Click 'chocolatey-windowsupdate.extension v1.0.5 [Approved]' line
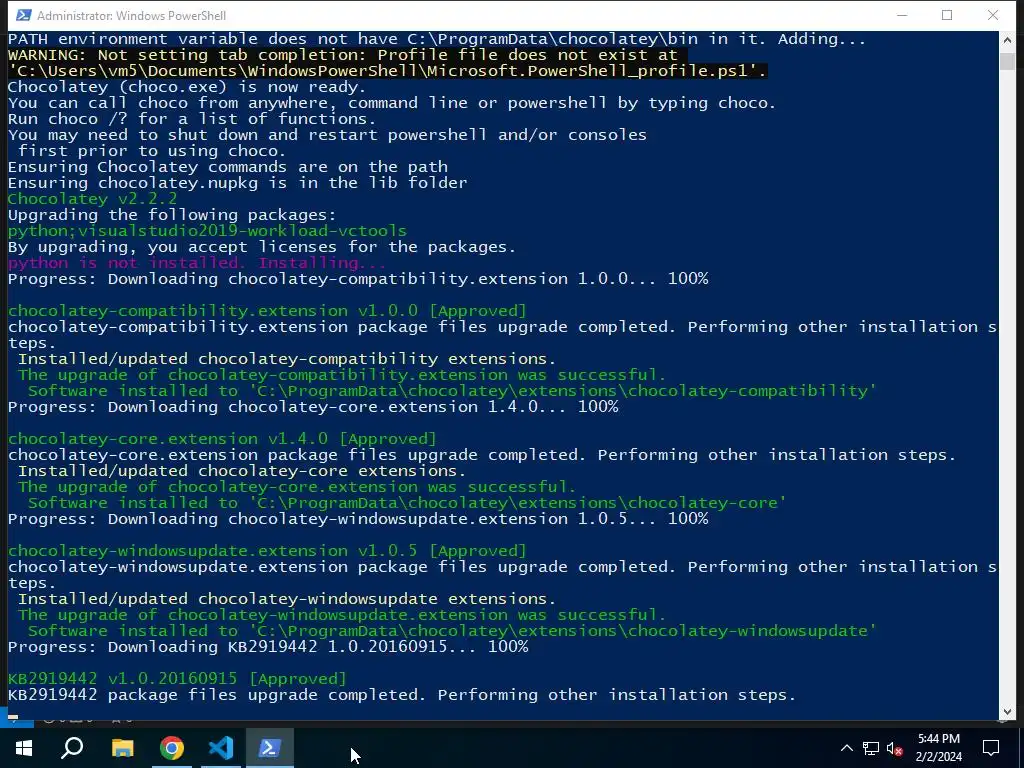 [267, 551]
